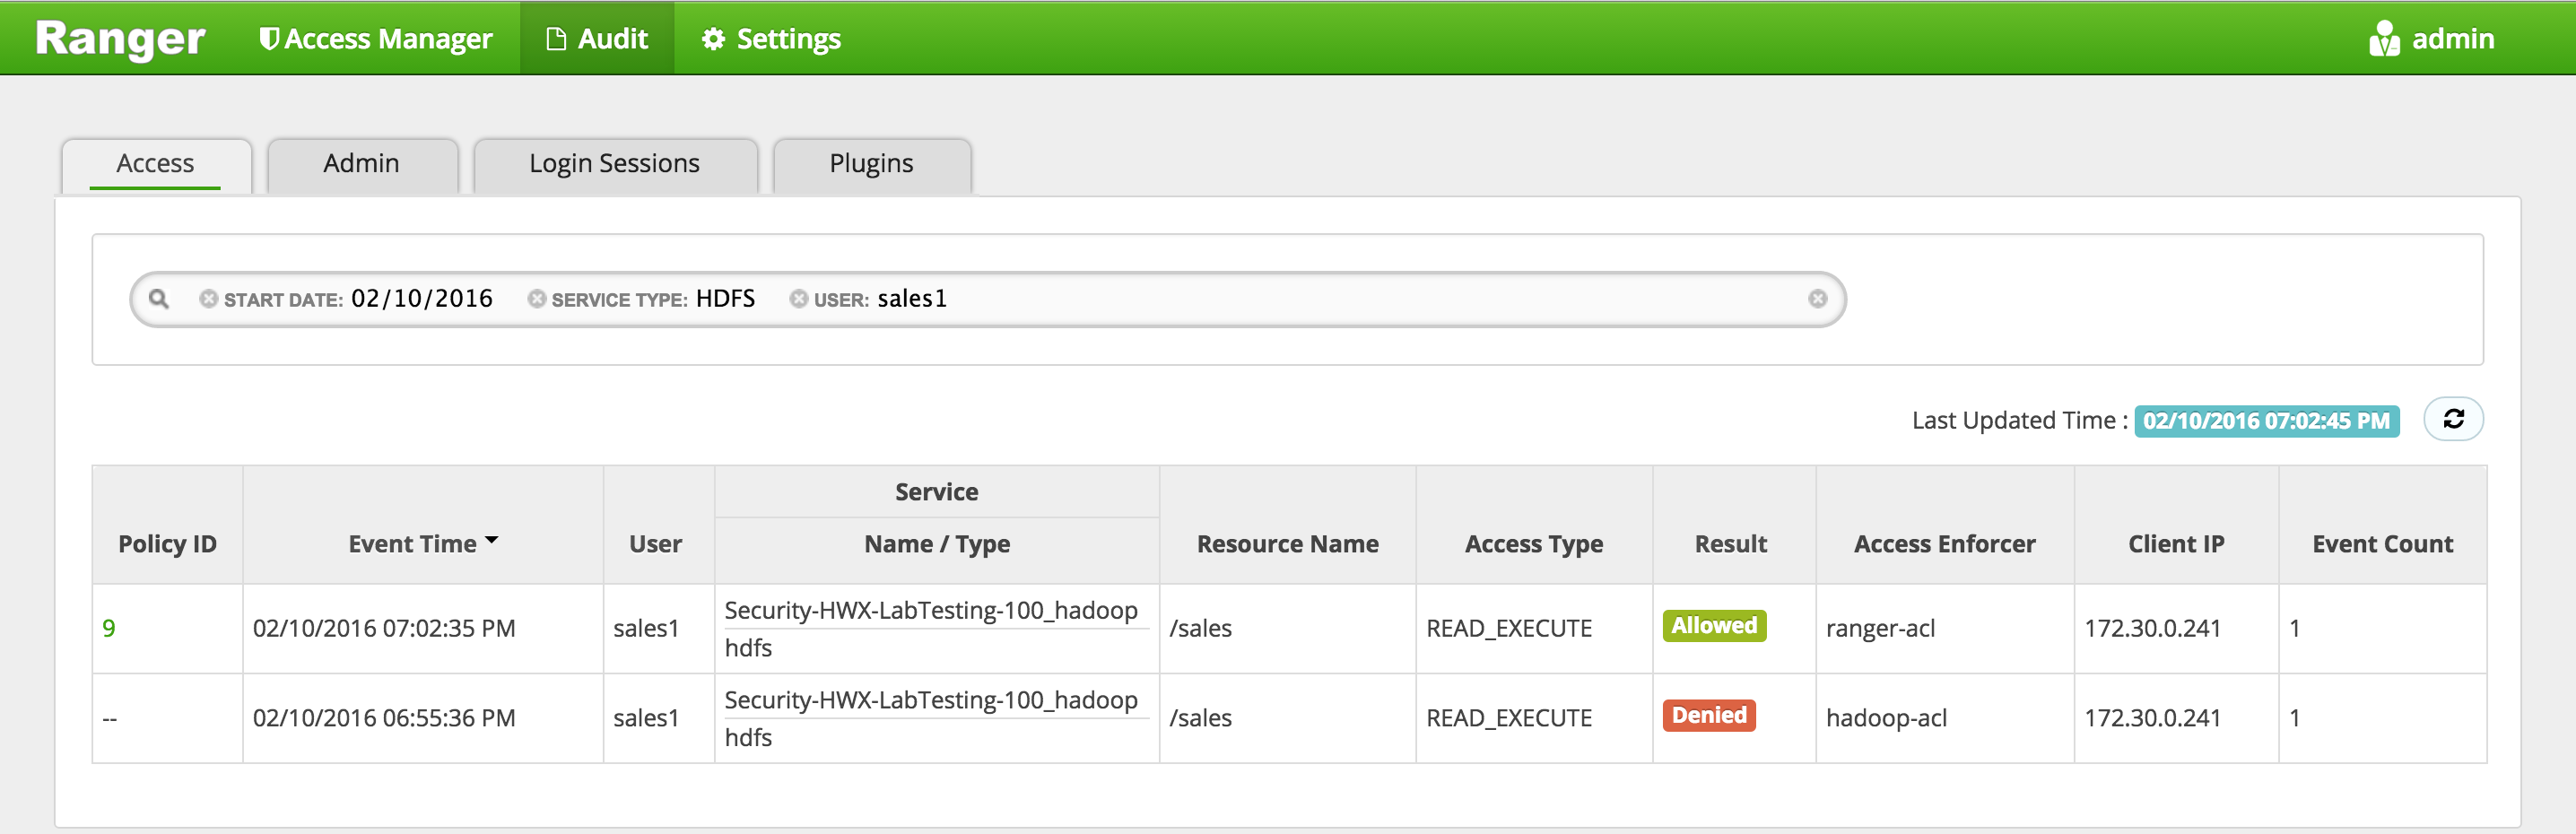Open the Plugins tab
Screen dimensions: 2576x834
coord(871,164)
